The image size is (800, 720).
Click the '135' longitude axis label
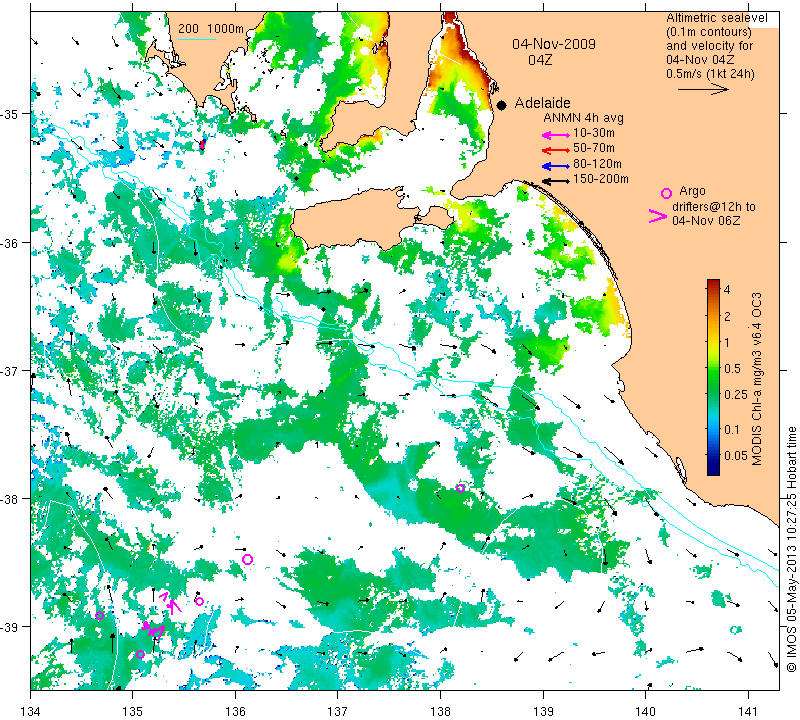(x=133, y=711)
